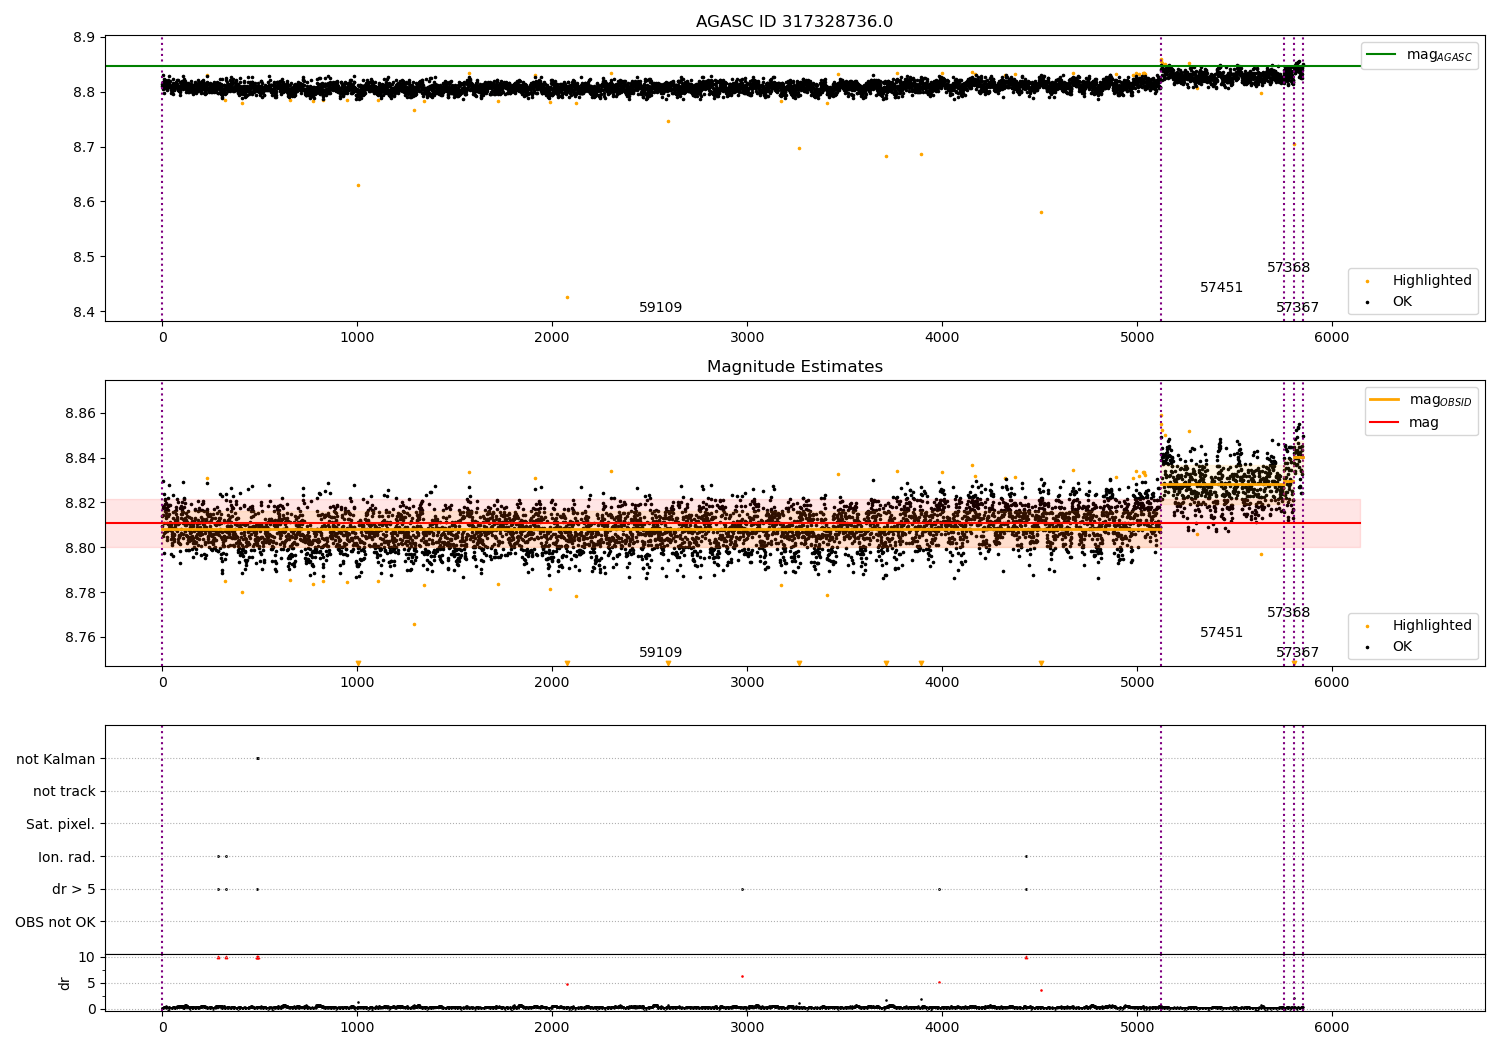
Task: Click the 10 tick on dr axis
Action: pyautogui.click(x=86, y=957)
